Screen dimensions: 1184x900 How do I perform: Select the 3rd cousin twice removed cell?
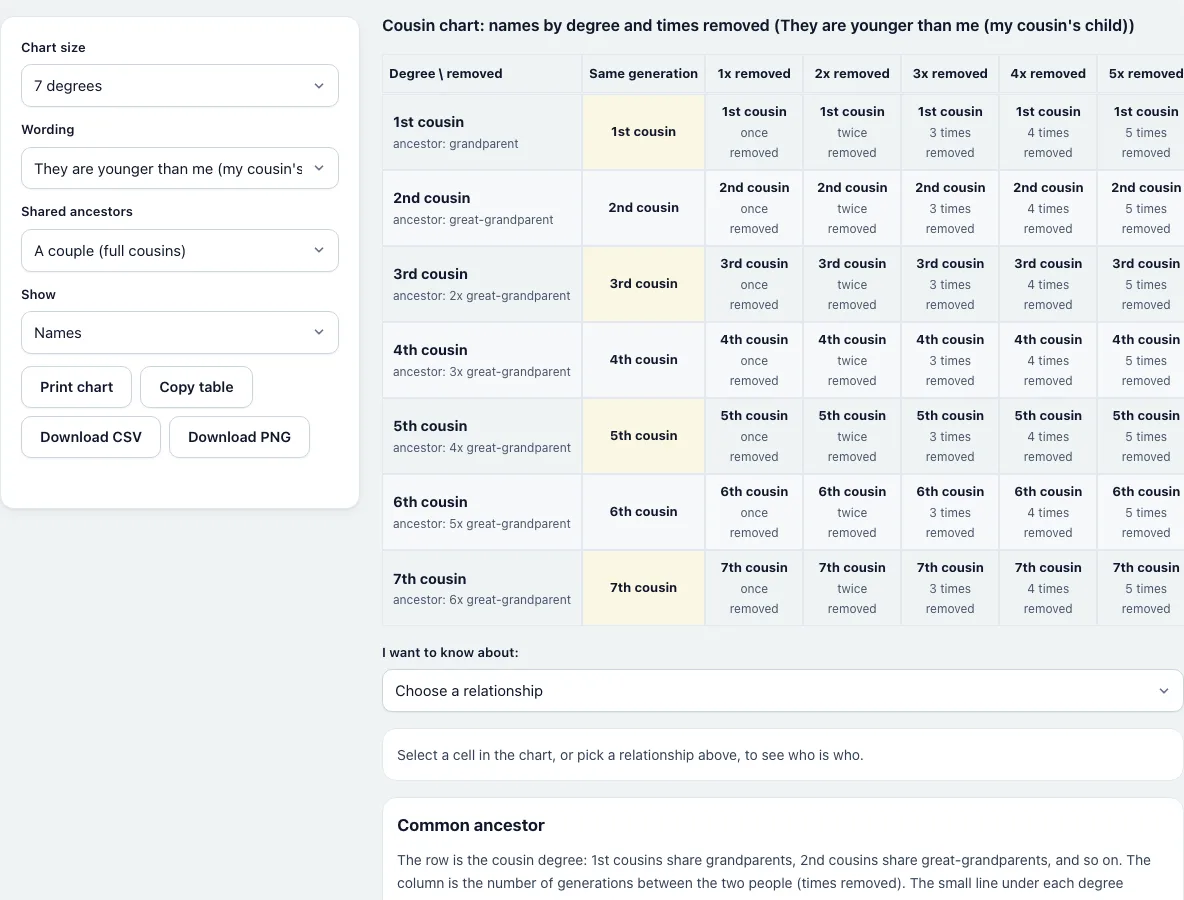point(852,284)
